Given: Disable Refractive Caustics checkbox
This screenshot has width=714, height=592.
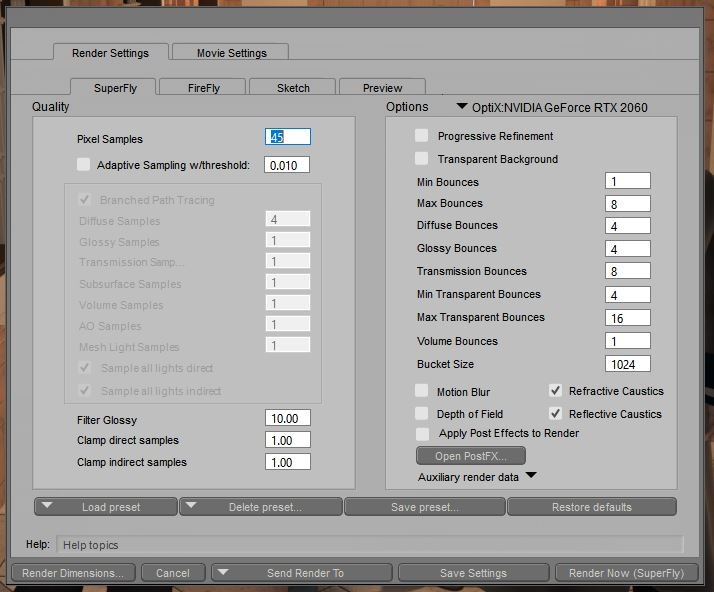Looking at the screenshot, I should (555, 391).
